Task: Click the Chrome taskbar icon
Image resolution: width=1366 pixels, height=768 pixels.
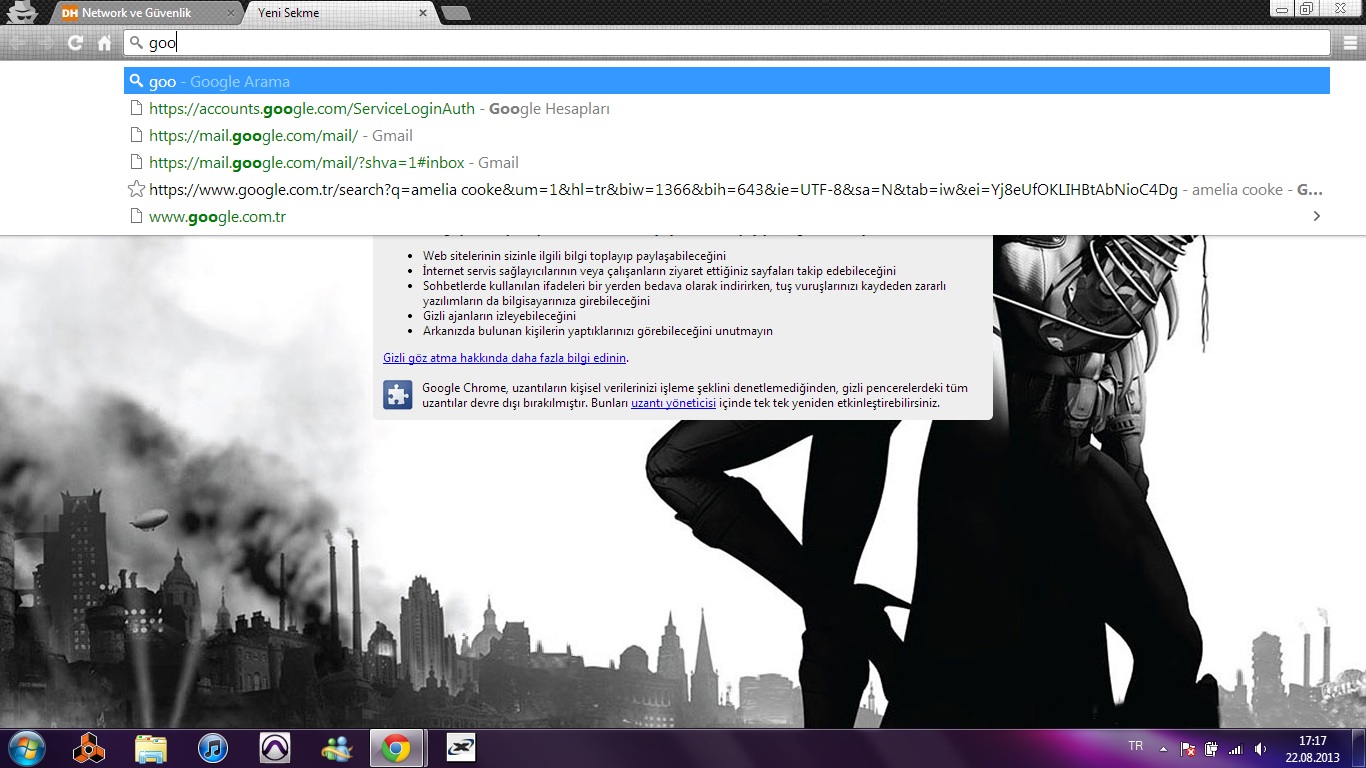Action: (x=397, y=748)
